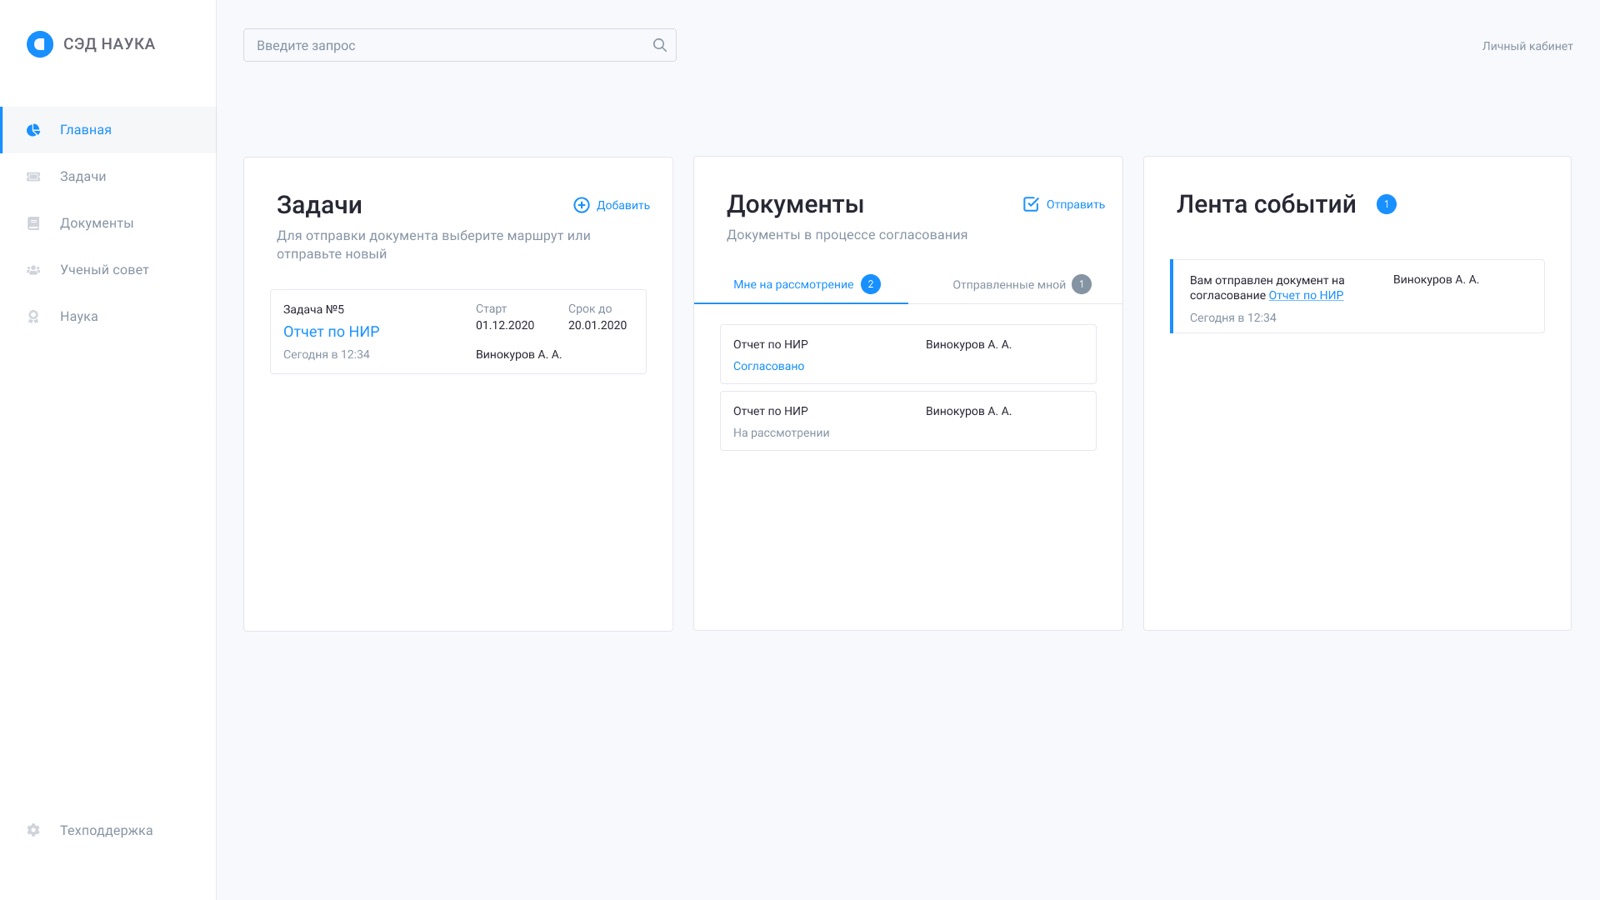Click the plus icon next to Добавить
1600x900 pixels.
point(581,205)
